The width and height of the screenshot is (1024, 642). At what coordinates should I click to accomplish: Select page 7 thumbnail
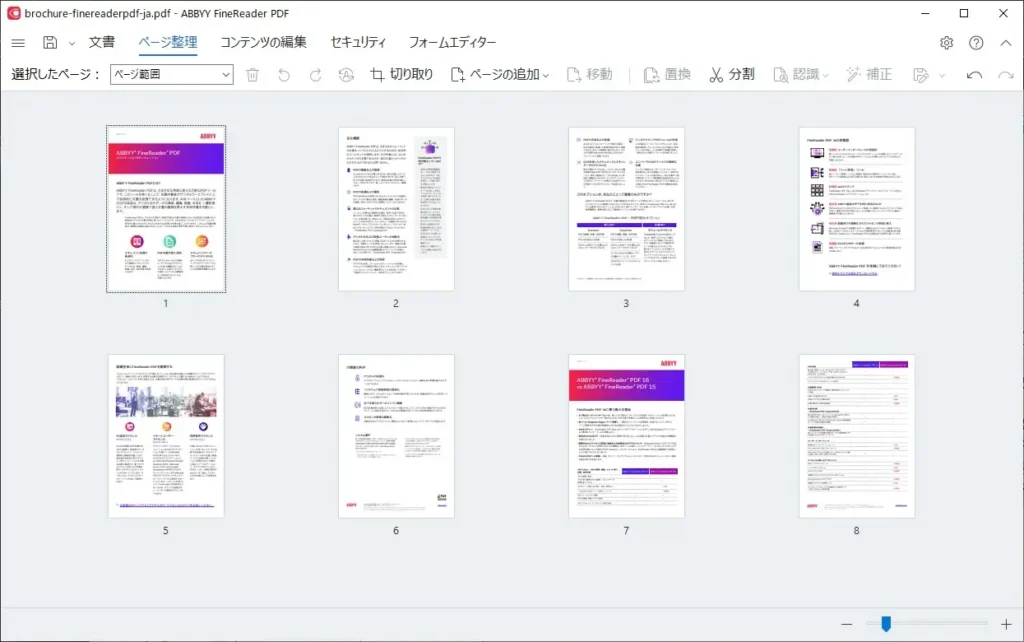(x=626, y=436)
